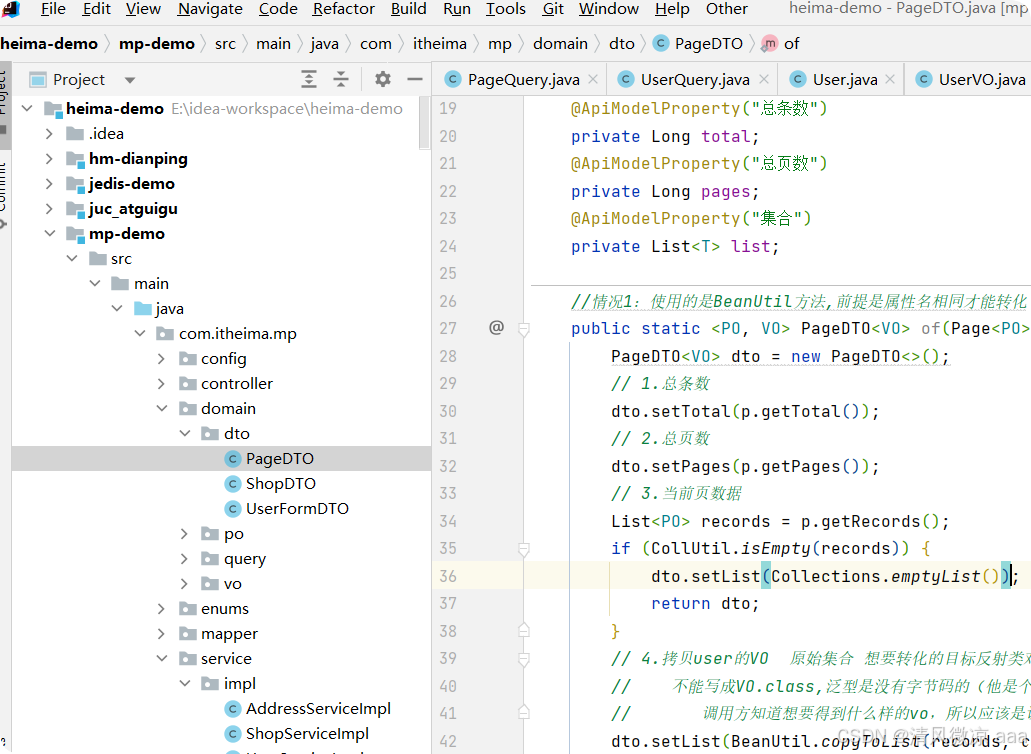The image size is (1031, 754).
Task: Select the controller package in tree
Action: pos(237,384)
